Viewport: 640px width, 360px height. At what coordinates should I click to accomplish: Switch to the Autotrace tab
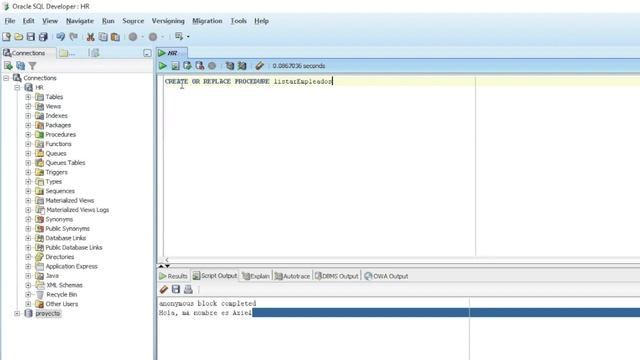tap(292, 276)
